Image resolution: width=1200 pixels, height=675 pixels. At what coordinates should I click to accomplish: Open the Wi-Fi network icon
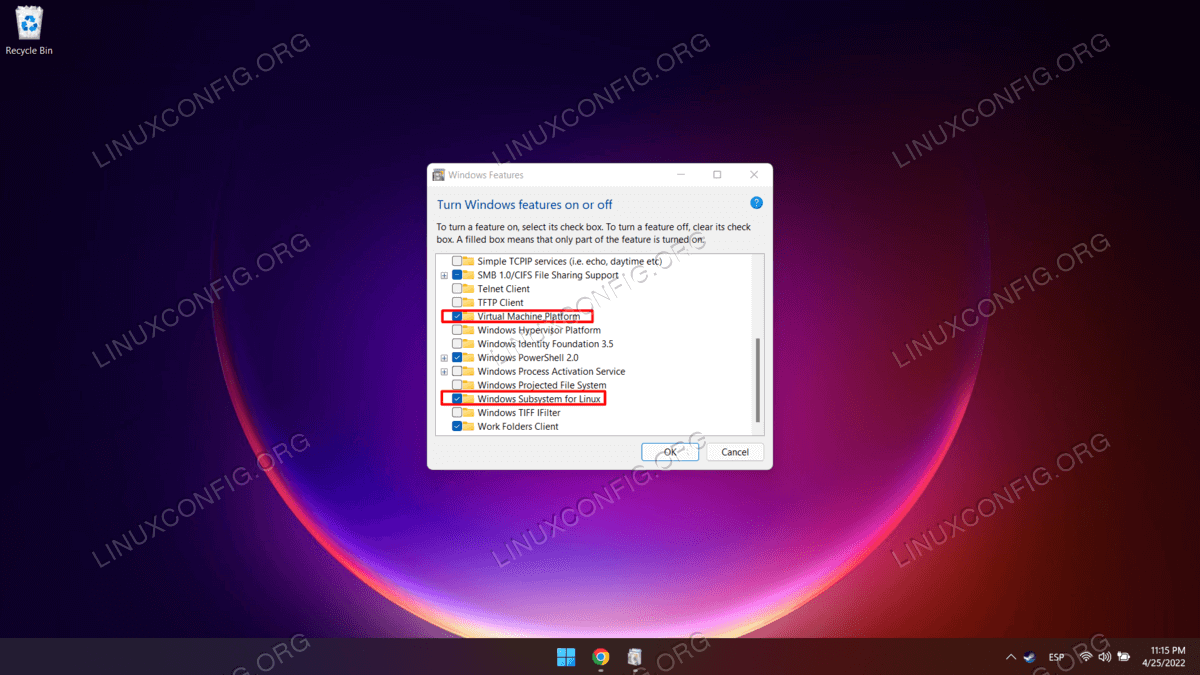[1086, 657]
